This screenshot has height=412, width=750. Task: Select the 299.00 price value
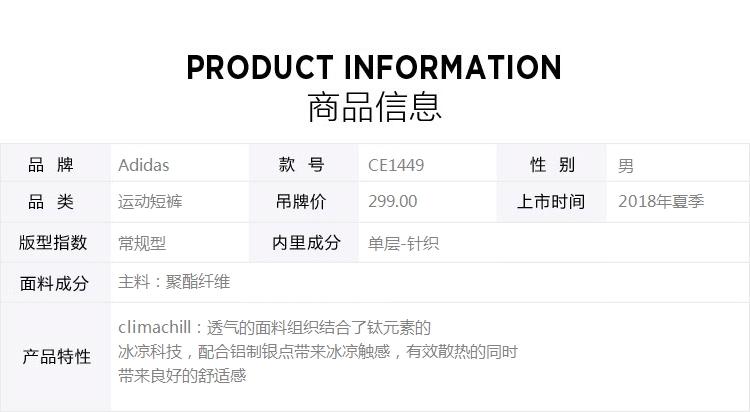392,201
